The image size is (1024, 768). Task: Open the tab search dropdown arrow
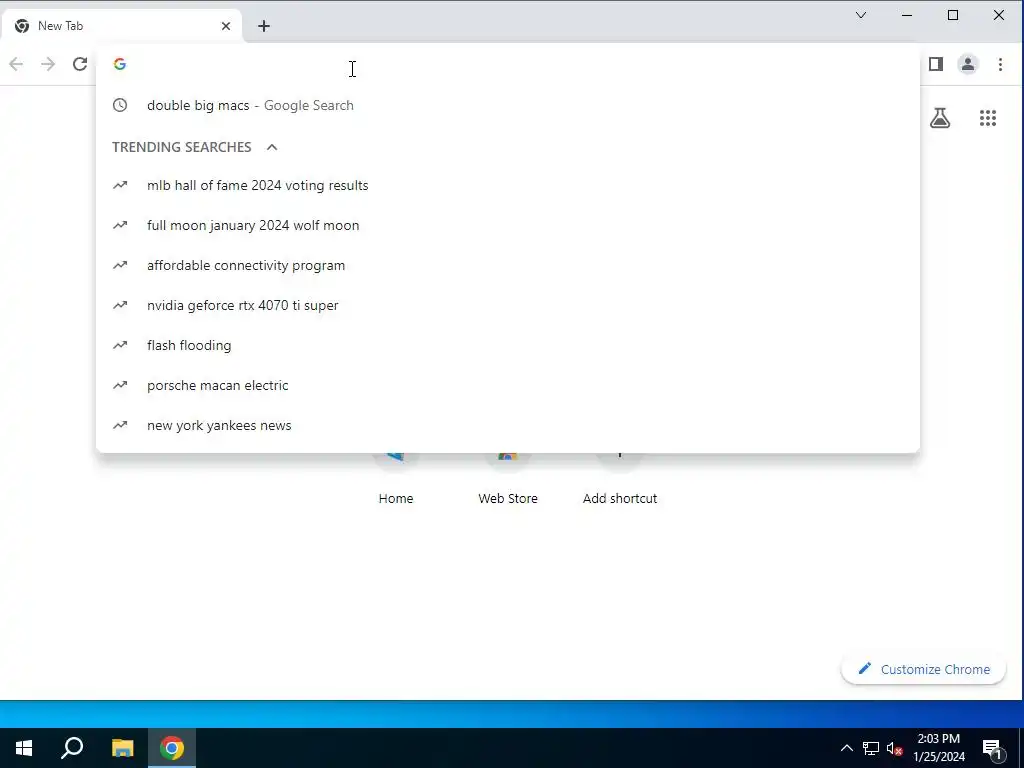pos(861,15)
